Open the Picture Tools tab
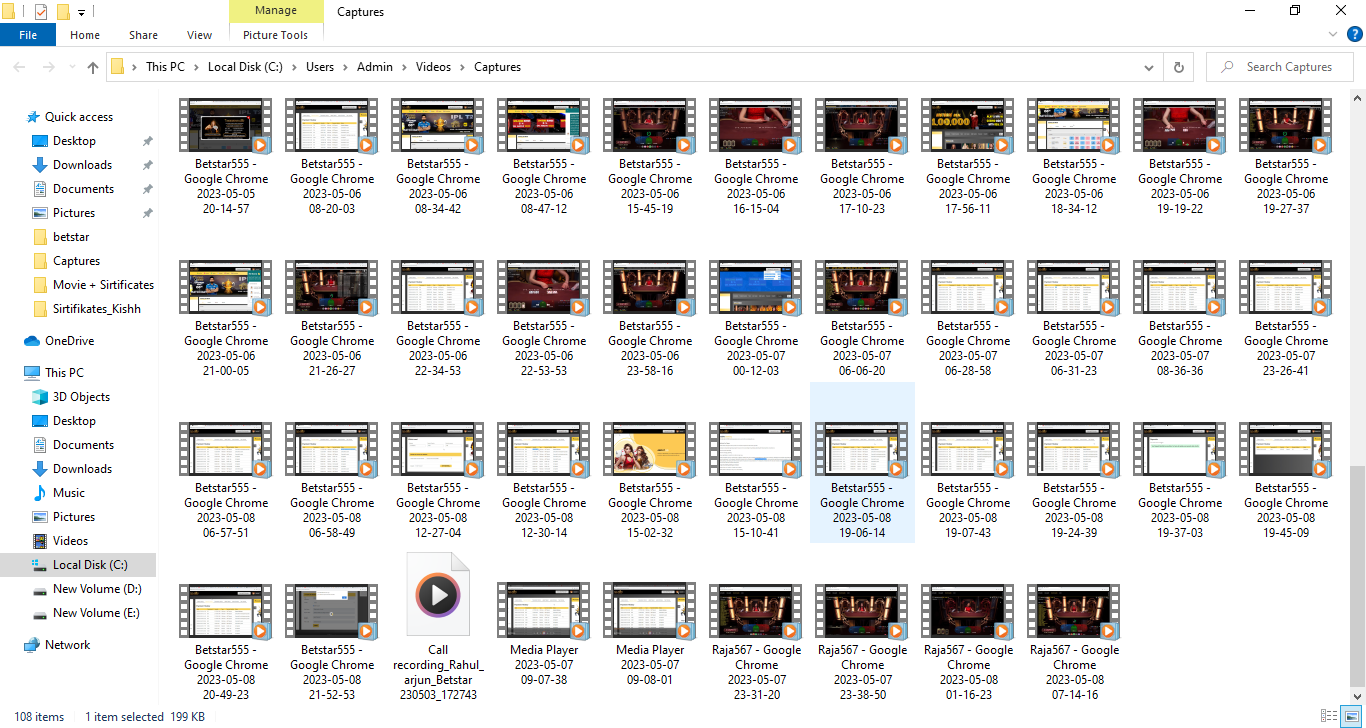1366x728 pixels. (x=275, y=35)
